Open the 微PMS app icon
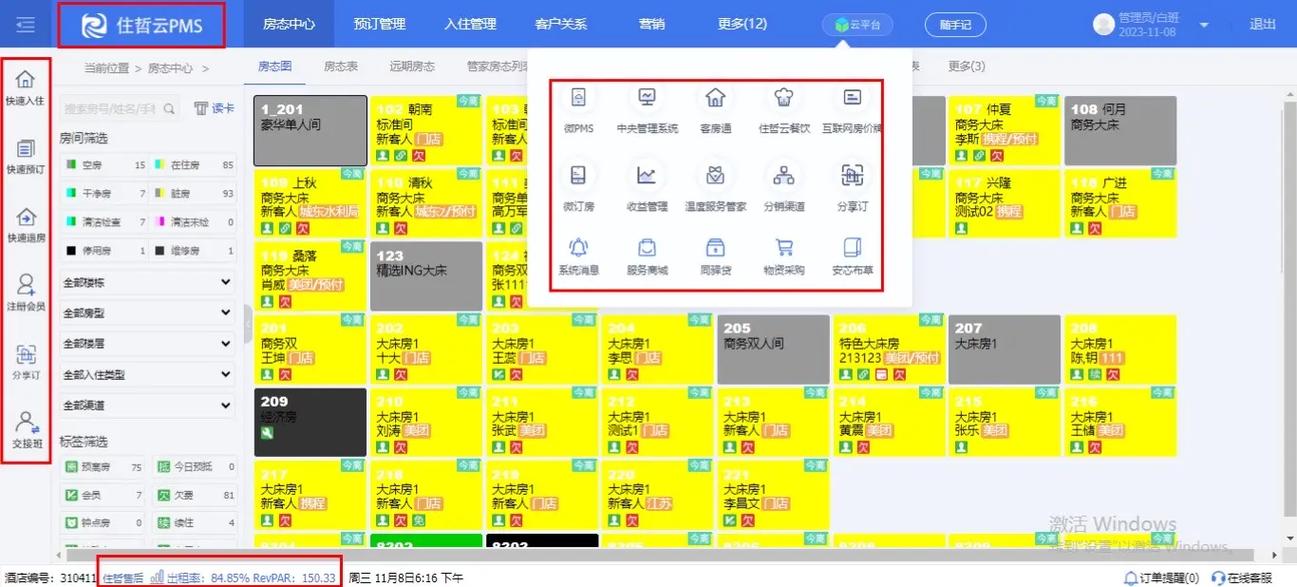 [x=578, y=100]
